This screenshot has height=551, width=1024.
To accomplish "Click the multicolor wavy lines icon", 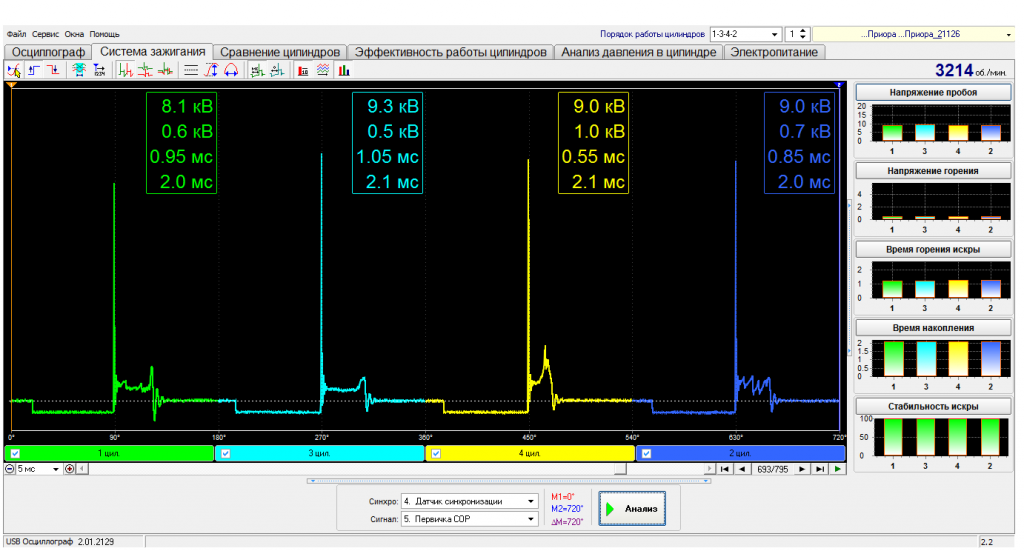I will (323, 70).
